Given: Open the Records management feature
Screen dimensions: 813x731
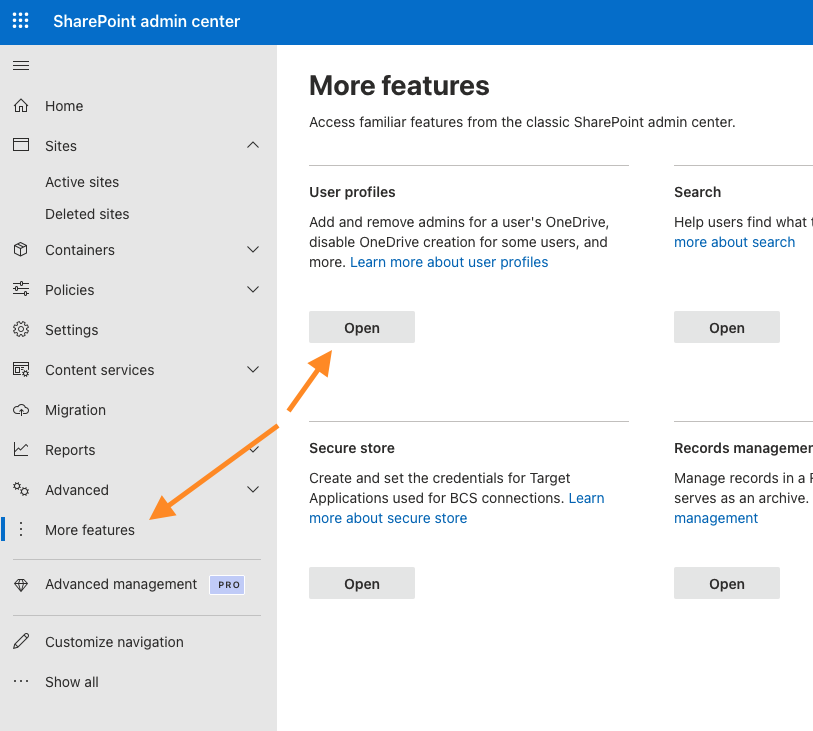Looking at the screenshot, I should point(726,583).
